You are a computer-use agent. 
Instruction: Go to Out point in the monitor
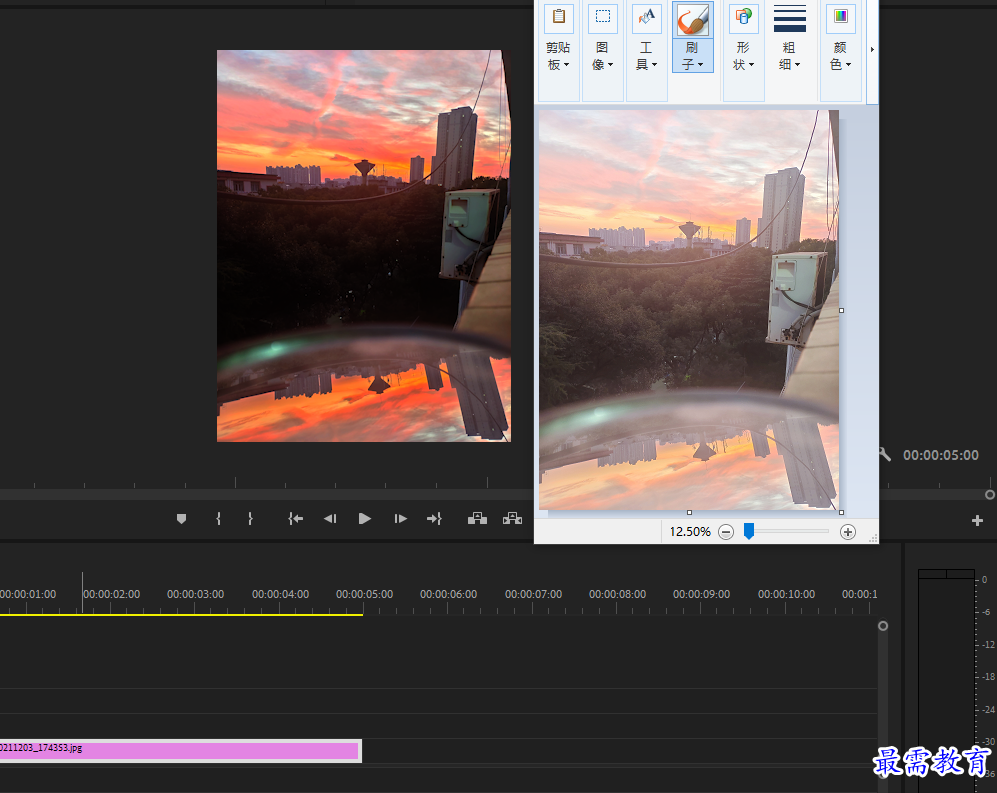(434, 519)
